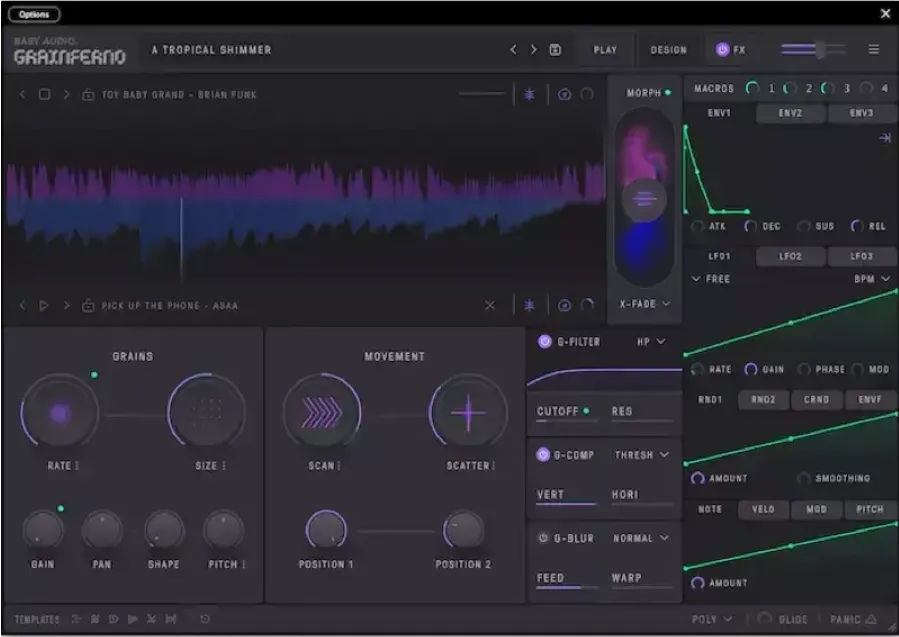Screen dimensions: 899x637
Task: Click the Scan movement knob with arrows
Action: point(322,412)
